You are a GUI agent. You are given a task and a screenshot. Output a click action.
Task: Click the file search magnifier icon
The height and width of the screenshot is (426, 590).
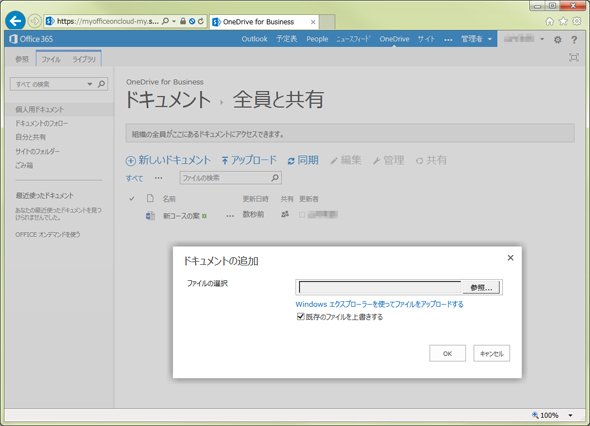pyautogui.click(x=275, y=178)
